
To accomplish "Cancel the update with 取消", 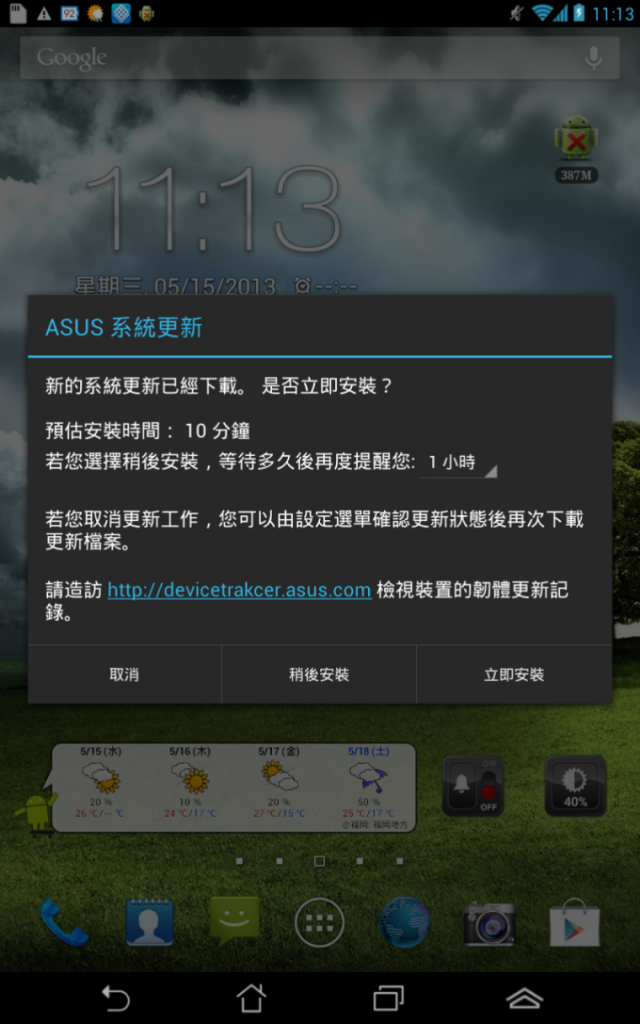I will (124, 675).
